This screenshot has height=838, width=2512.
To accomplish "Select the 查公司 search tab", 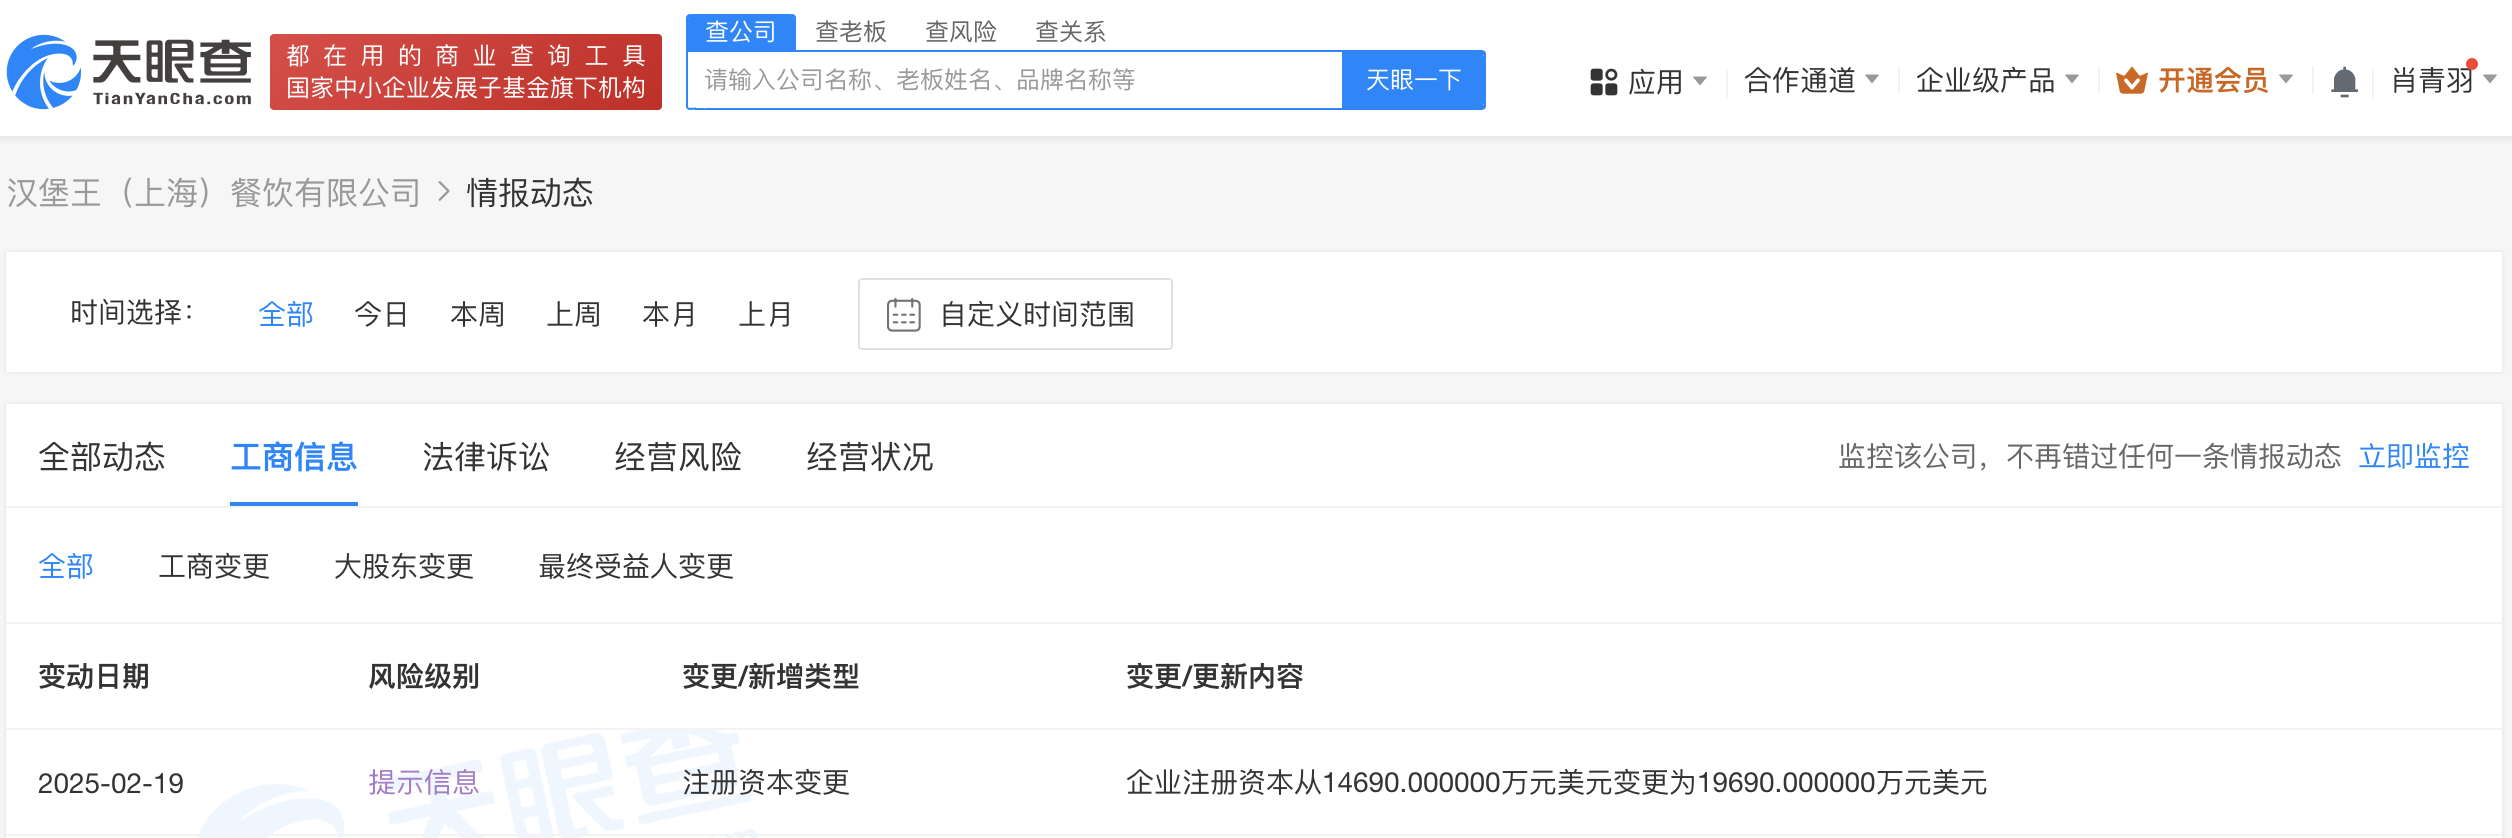I will pos(741,32).
